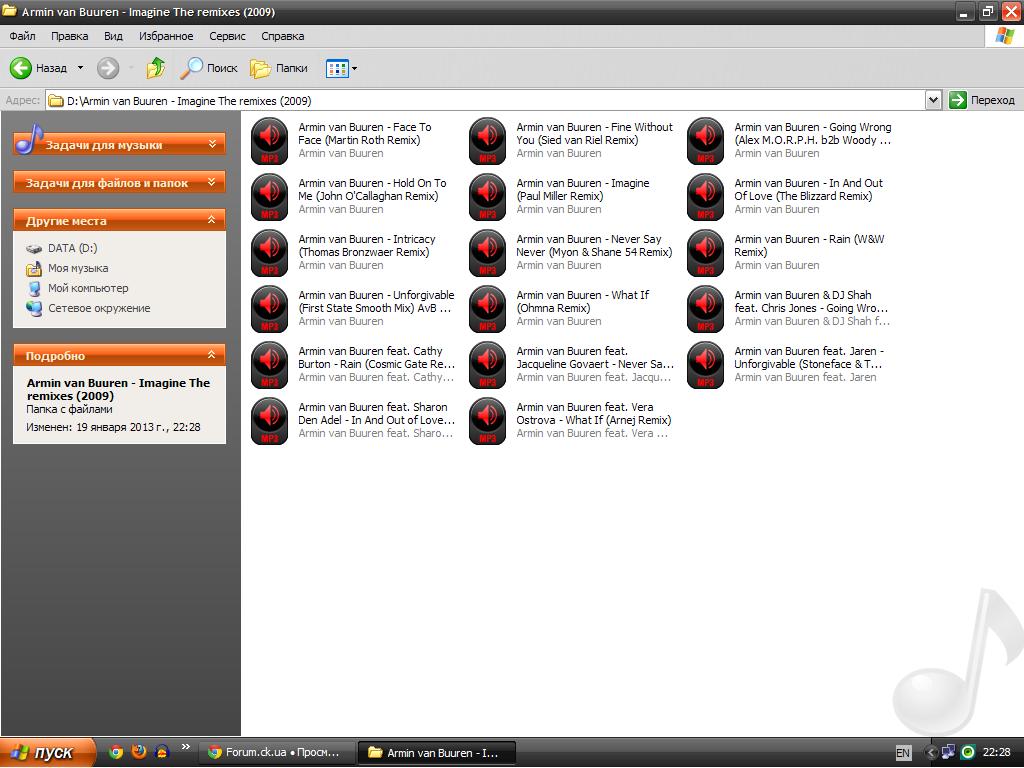
Task: Click MP3 icon for feat. Sharon Den Adel track
Action: (x=270, y=421)
